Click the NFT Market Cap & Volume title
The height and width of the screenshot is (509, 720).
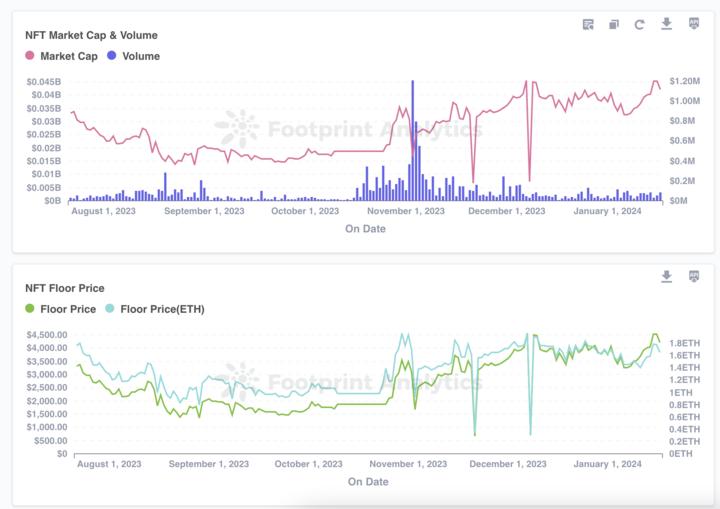pyautogui.click(x=91, y=35)
